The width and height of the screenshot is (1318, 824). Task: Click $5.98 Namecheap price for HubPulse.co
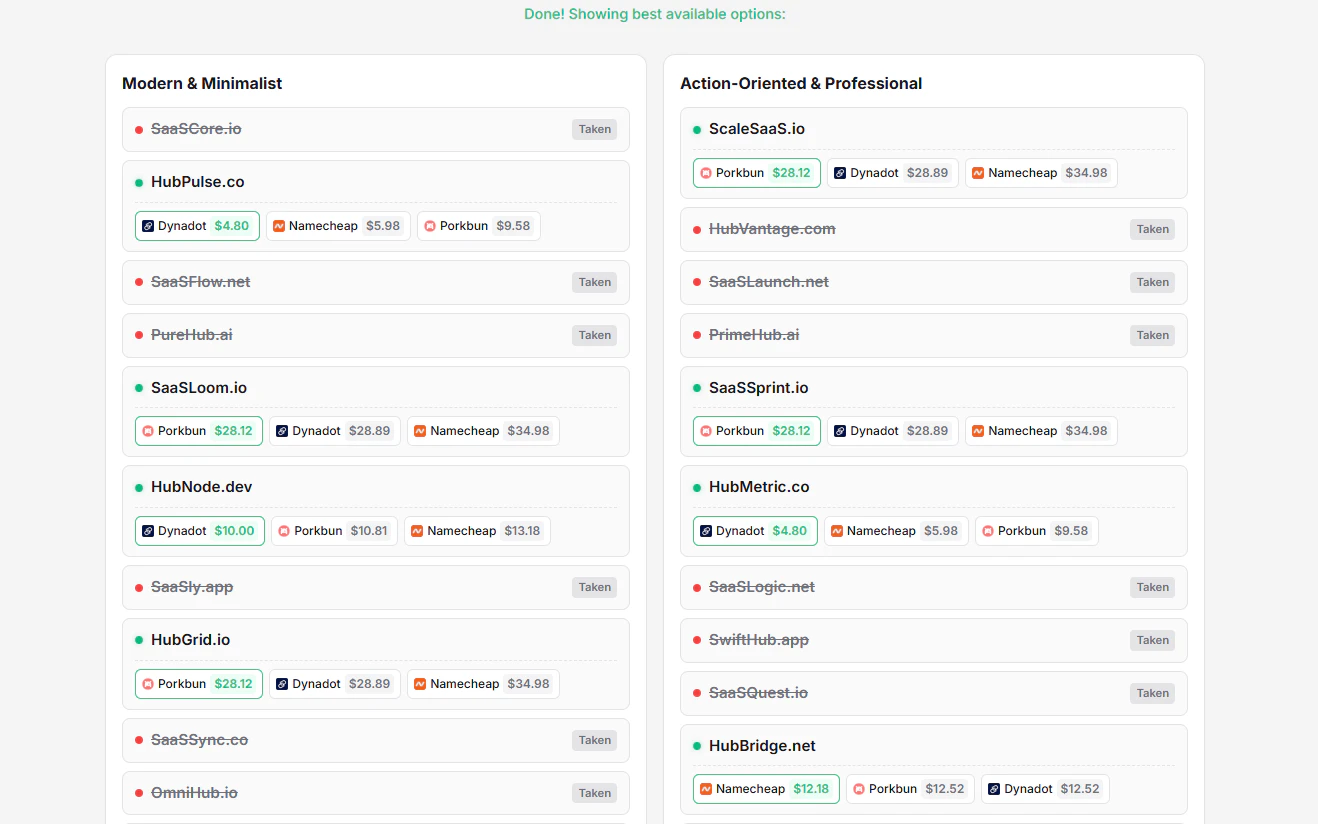click(383, 226)
